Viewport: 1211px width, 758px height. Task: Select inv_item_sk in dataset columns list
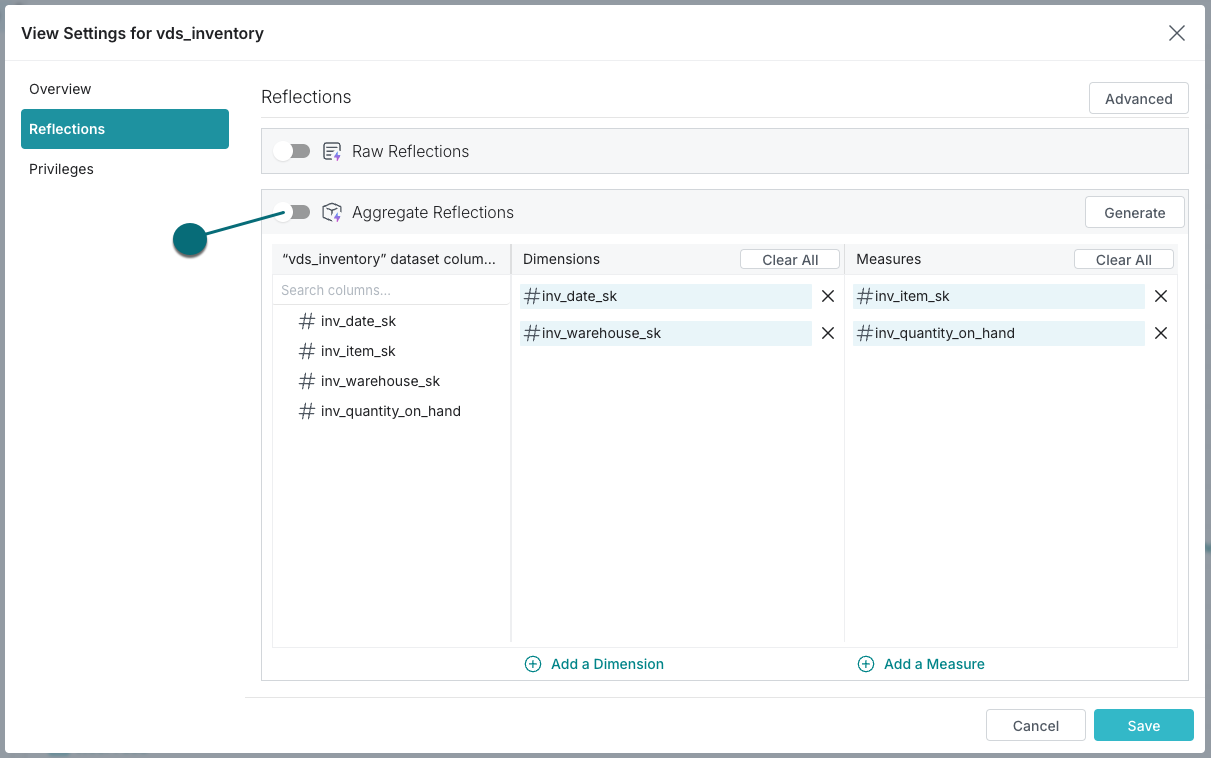pos(358,351)
